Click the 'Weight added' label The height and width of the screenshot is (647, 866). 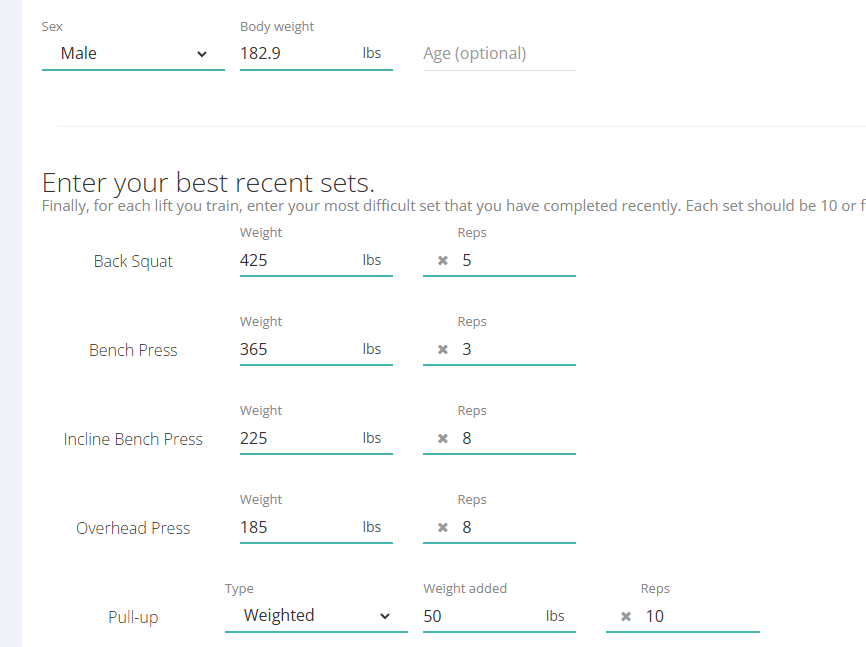click(x=465, y=588)
